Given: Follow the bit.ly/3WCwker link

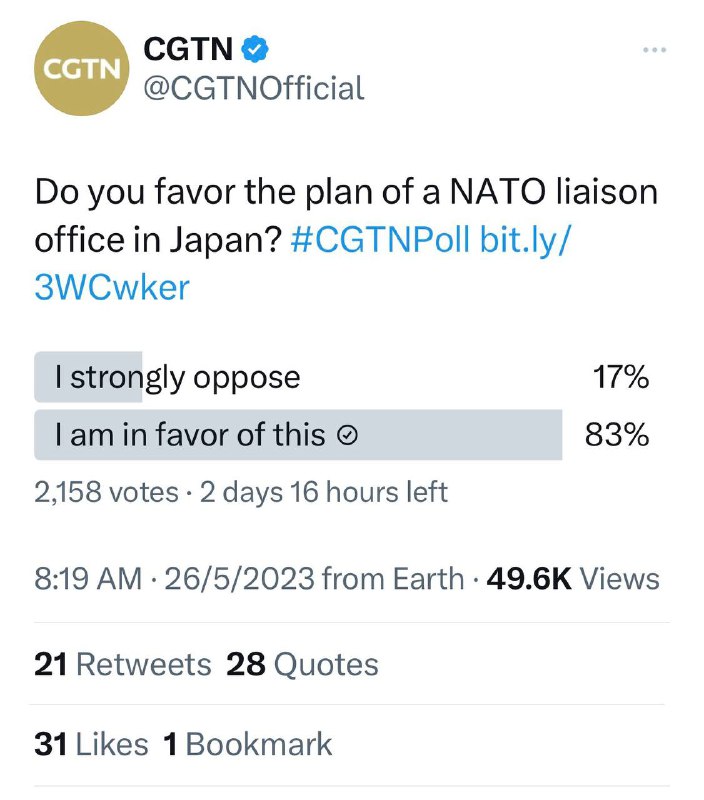Looking at the screenshot, I should coord(110,287).
